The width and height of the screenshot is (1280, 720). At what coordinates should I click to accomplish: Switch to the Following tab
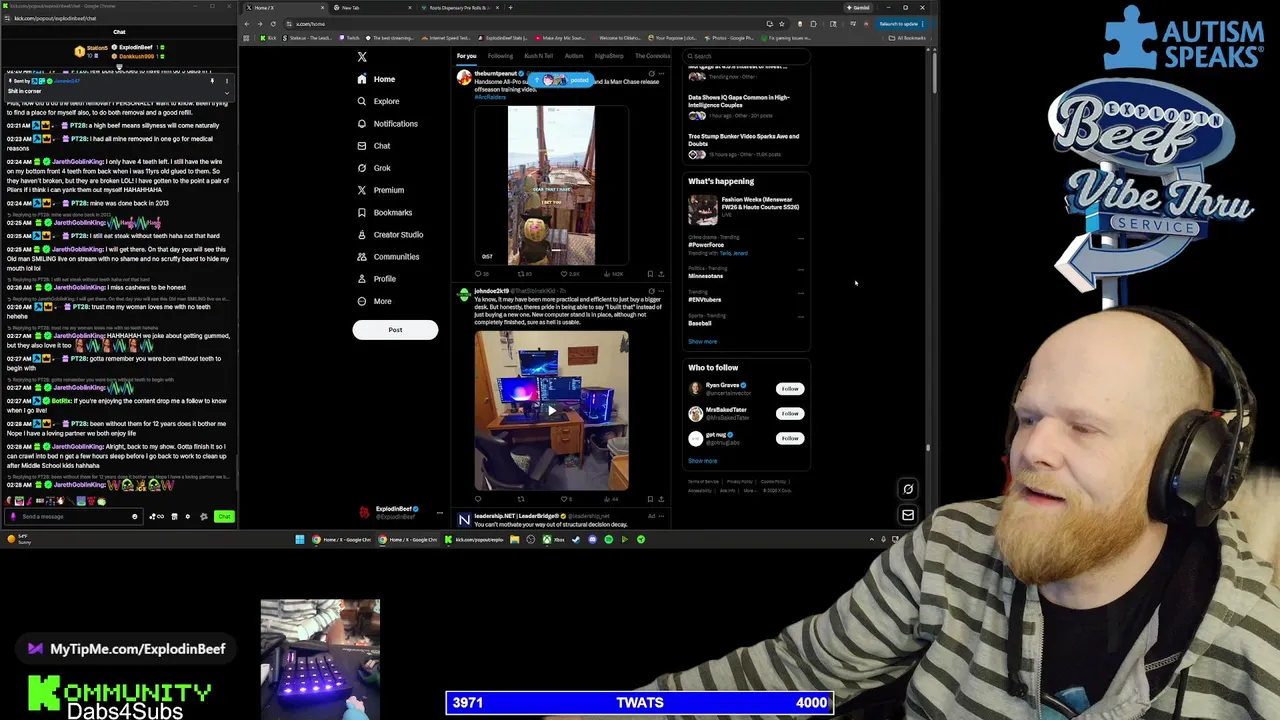click(x=500, y=56)
